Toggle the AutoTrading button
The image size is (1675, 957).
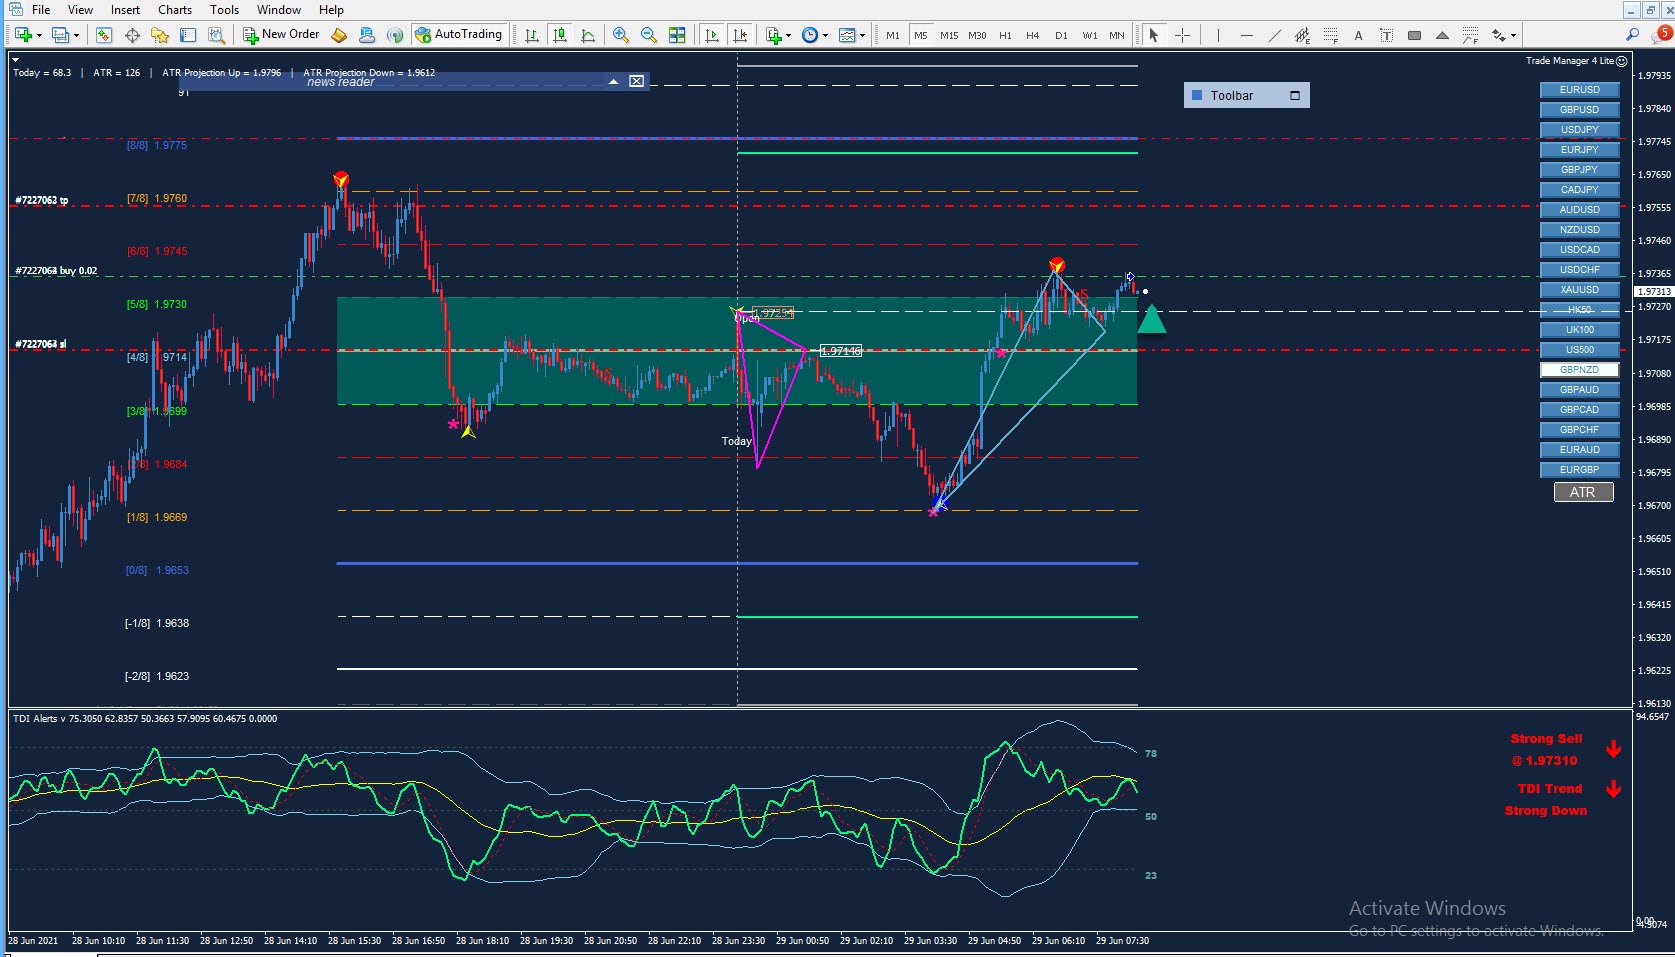click(x=458, y=34)
